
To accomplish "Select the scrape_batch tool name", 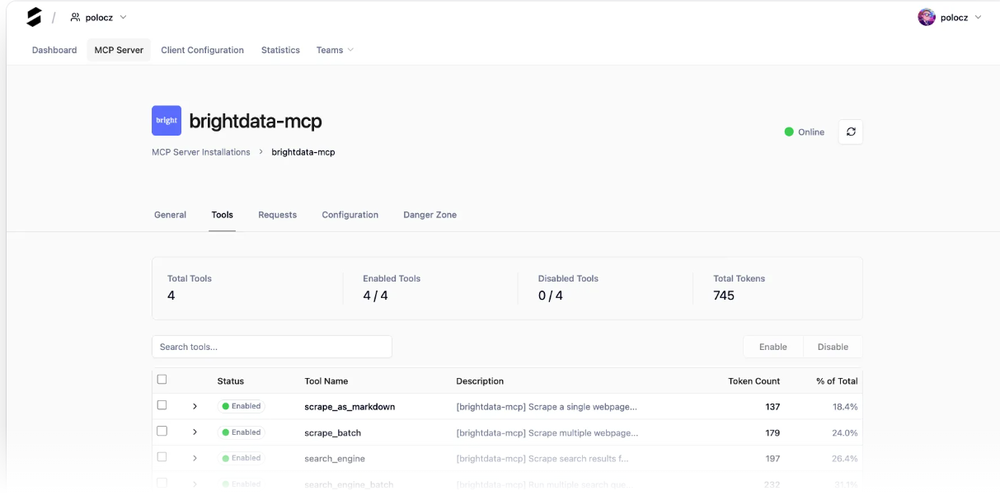I will click(x=333, y=433).
